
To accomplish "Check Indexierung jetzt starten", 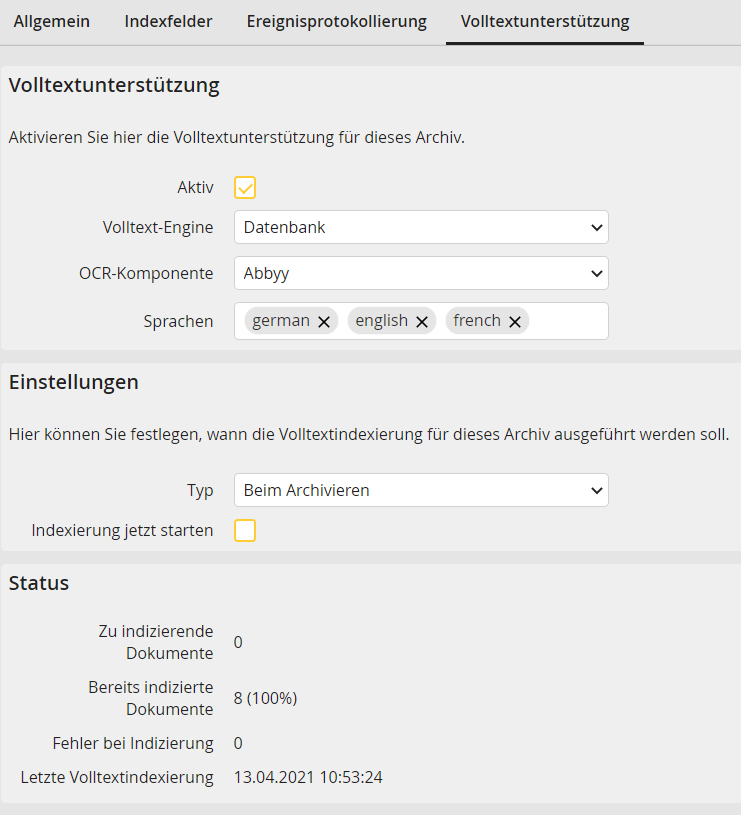I will pos(244,530).
